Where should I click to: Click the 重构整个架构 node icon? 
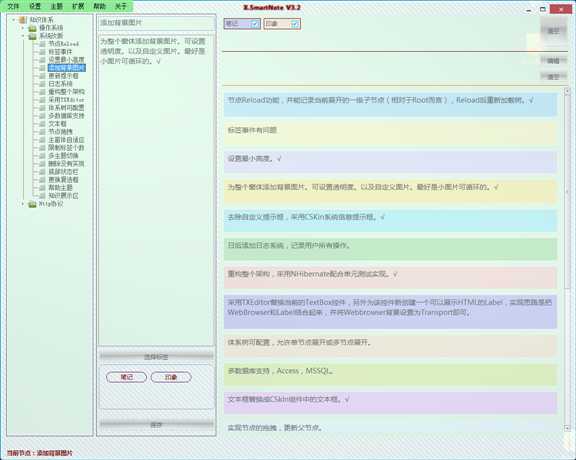(42, 92)
